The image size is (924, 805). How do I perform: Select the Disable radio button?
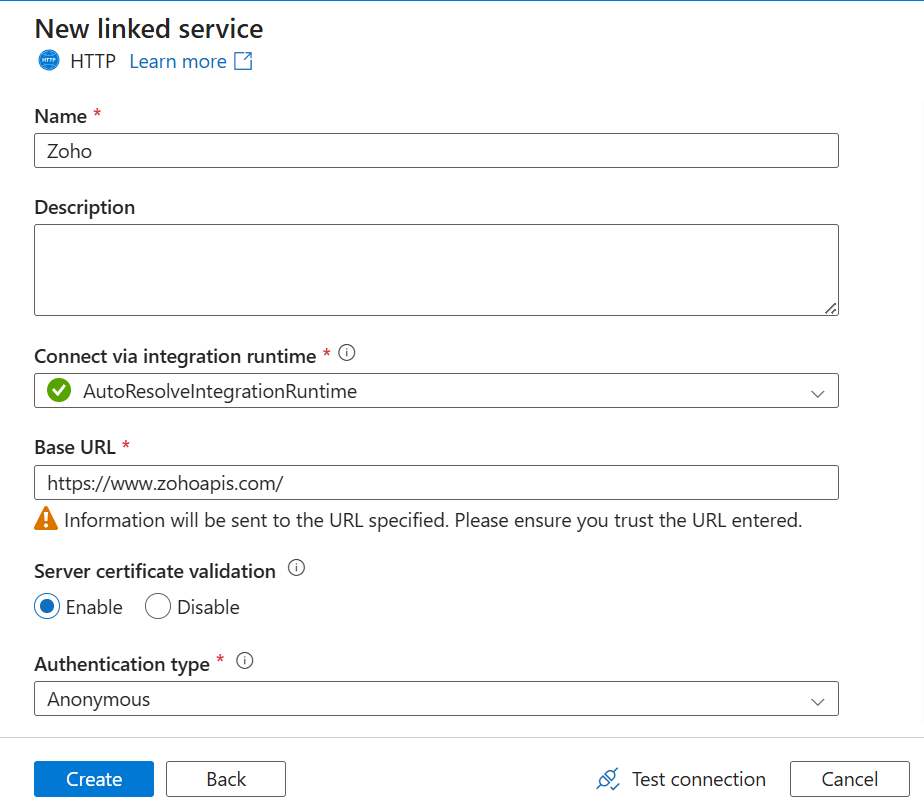coord(158,607)
